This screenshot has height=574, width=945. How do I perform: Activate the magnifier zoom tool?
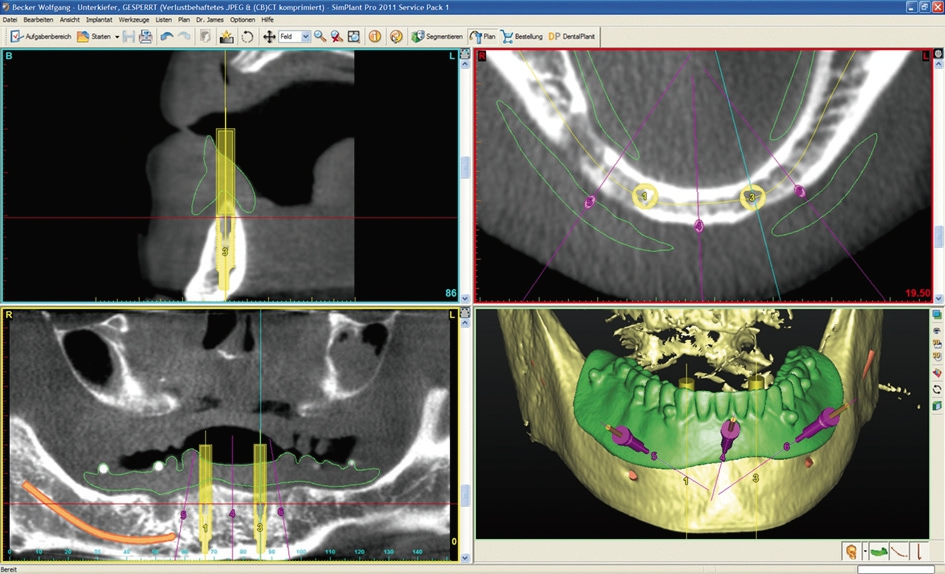pyautogui.click(x=320, y=37)
